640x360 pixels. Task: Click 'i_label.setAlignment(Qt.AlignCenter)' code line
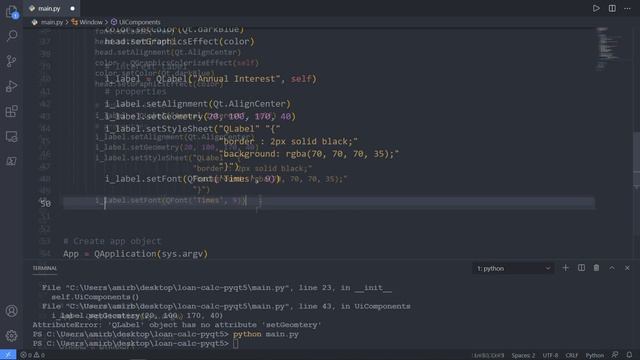[198, 104]
